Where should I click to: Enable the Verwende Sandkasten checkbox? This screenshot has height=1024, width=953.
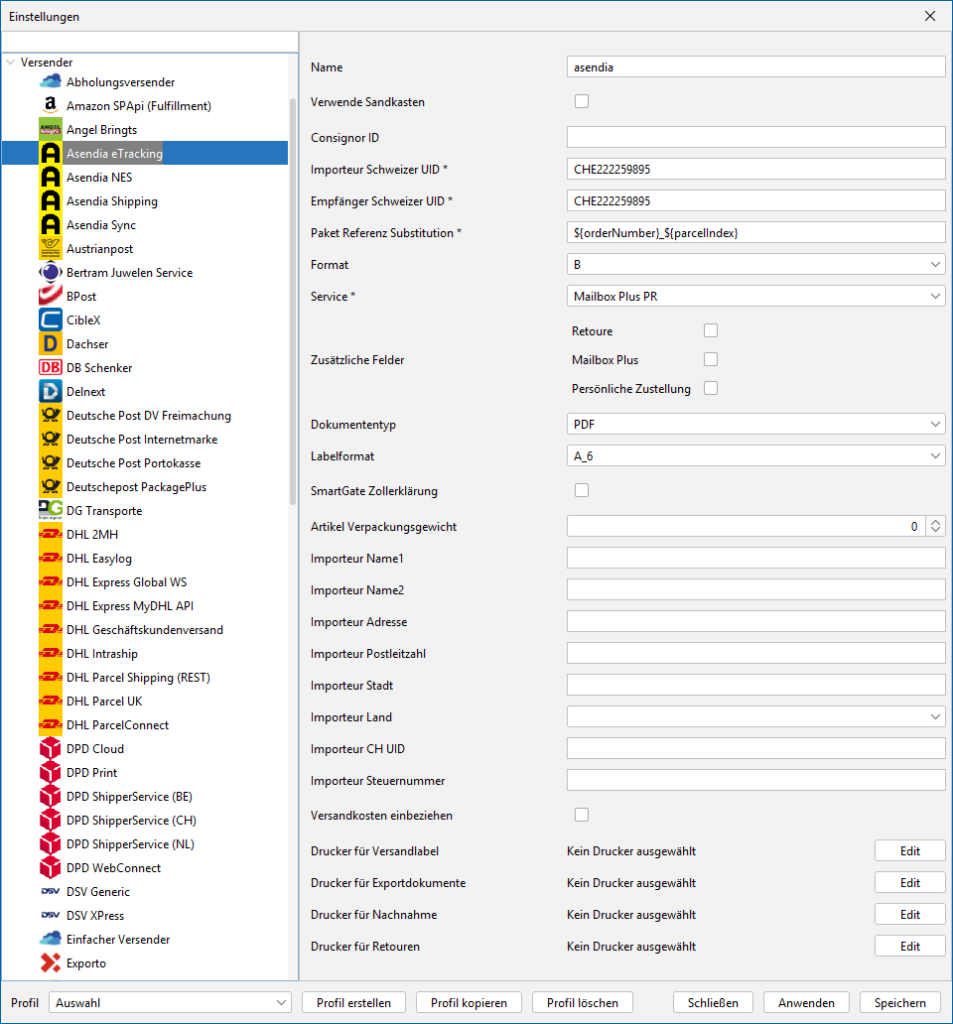click(581, 101)
